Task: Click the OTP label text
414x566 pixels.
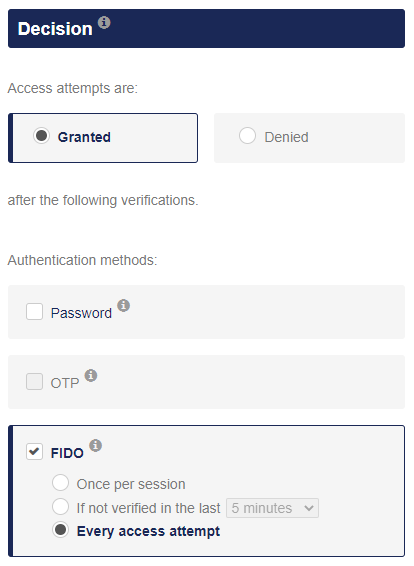Action: click(65, 383)
